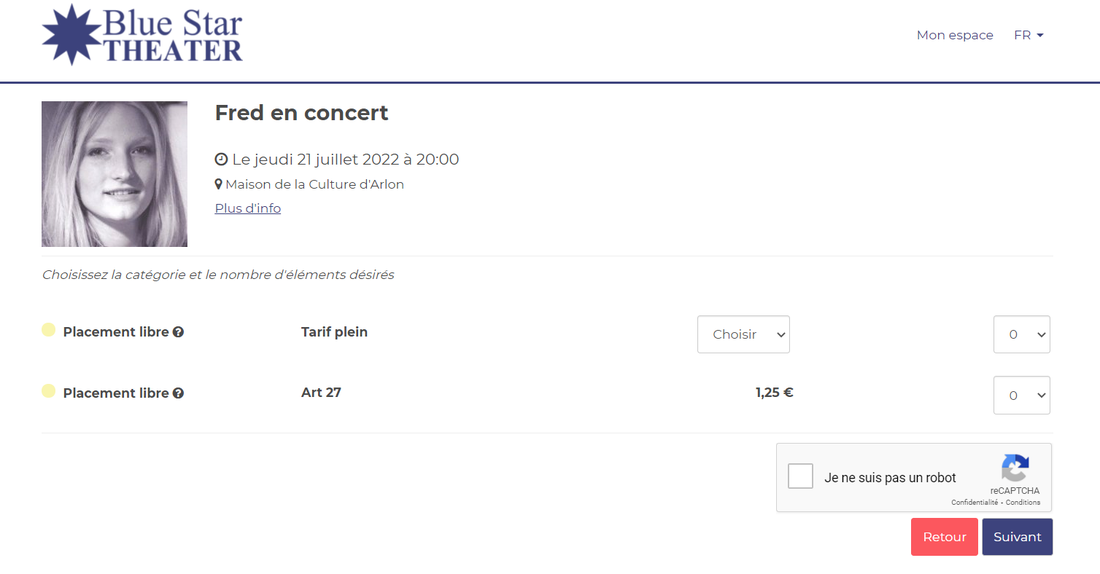This screenshot has width=1100, height=574.
Task: Check the "Je ne suis pas un robot" box
Action: point(800,477)
